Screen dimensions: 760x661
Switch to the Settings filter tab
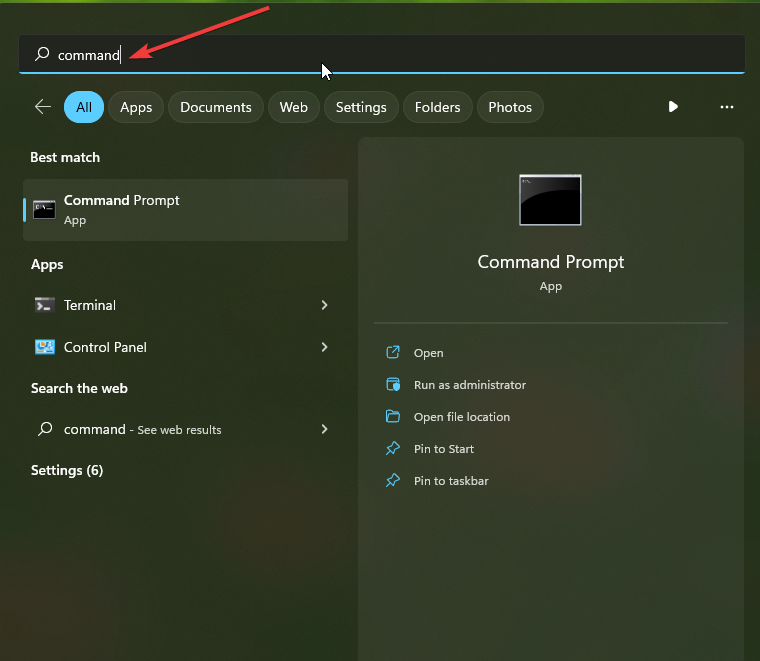361,107
